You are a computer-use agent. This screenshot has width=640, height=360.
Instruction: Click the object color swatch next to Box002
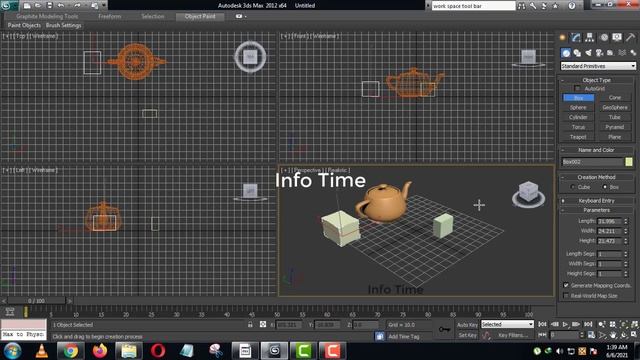point(629,162)
